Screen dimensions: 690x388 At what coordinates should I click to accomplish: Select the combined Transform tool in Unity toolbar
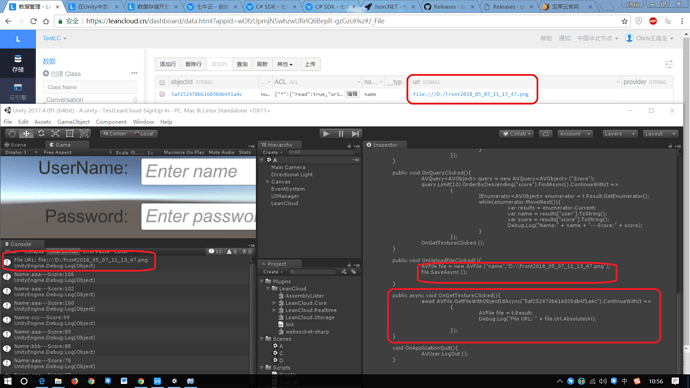(84, 134)
